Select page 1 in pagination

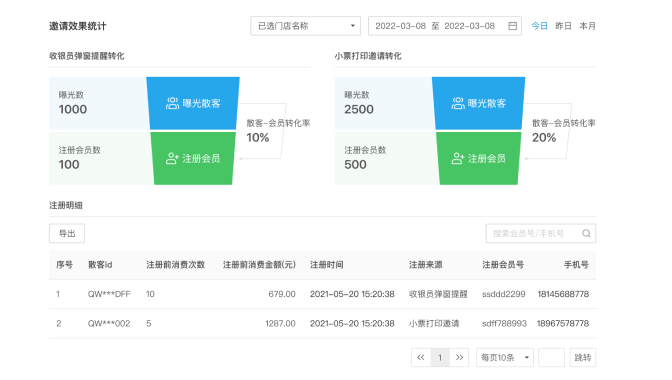point(440,357)
